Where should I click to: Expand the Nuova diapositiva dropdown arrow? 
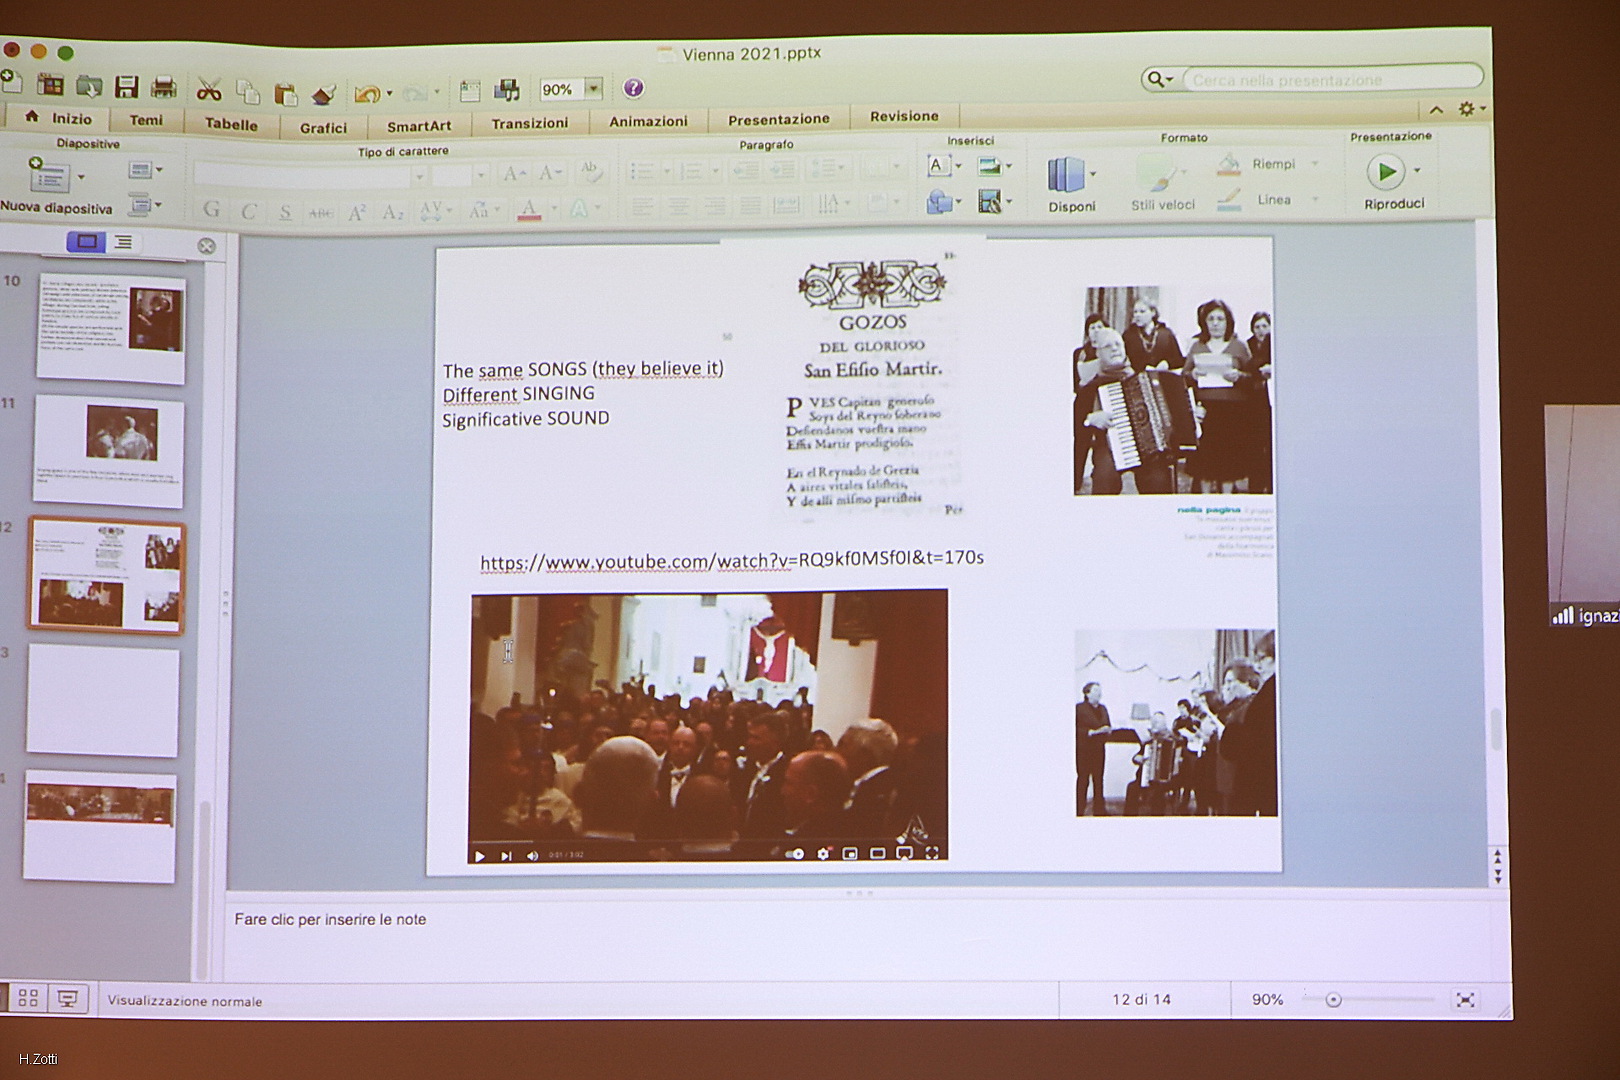(81, 177)
